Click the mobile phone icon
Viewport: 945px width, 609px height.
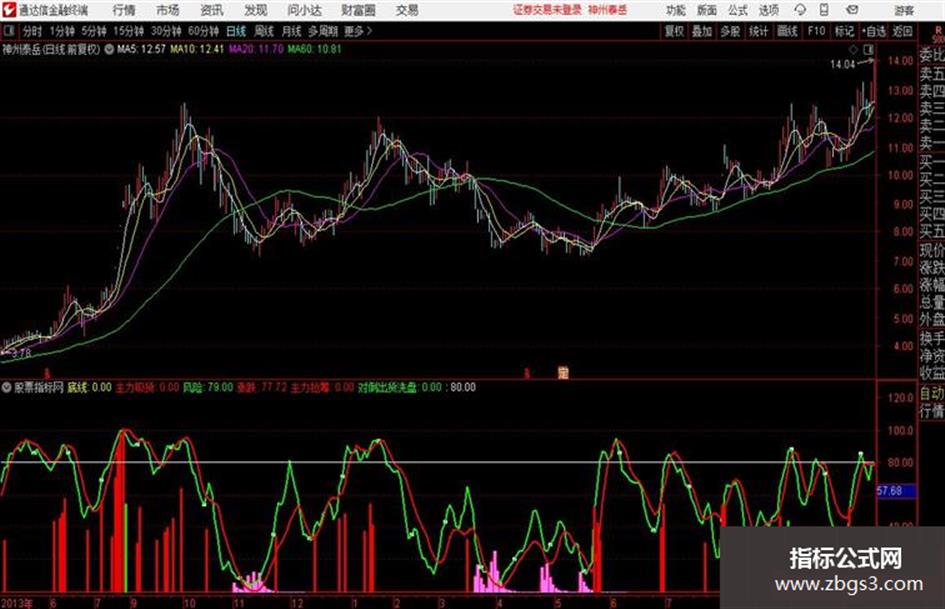pyautogui.click(x=824, y=10)
